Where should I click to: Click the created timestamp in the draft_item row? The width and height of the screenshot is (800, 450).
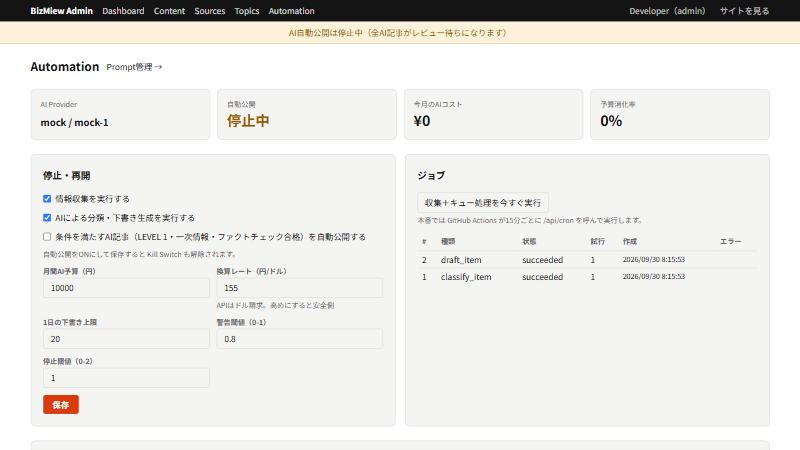(654, 259)
